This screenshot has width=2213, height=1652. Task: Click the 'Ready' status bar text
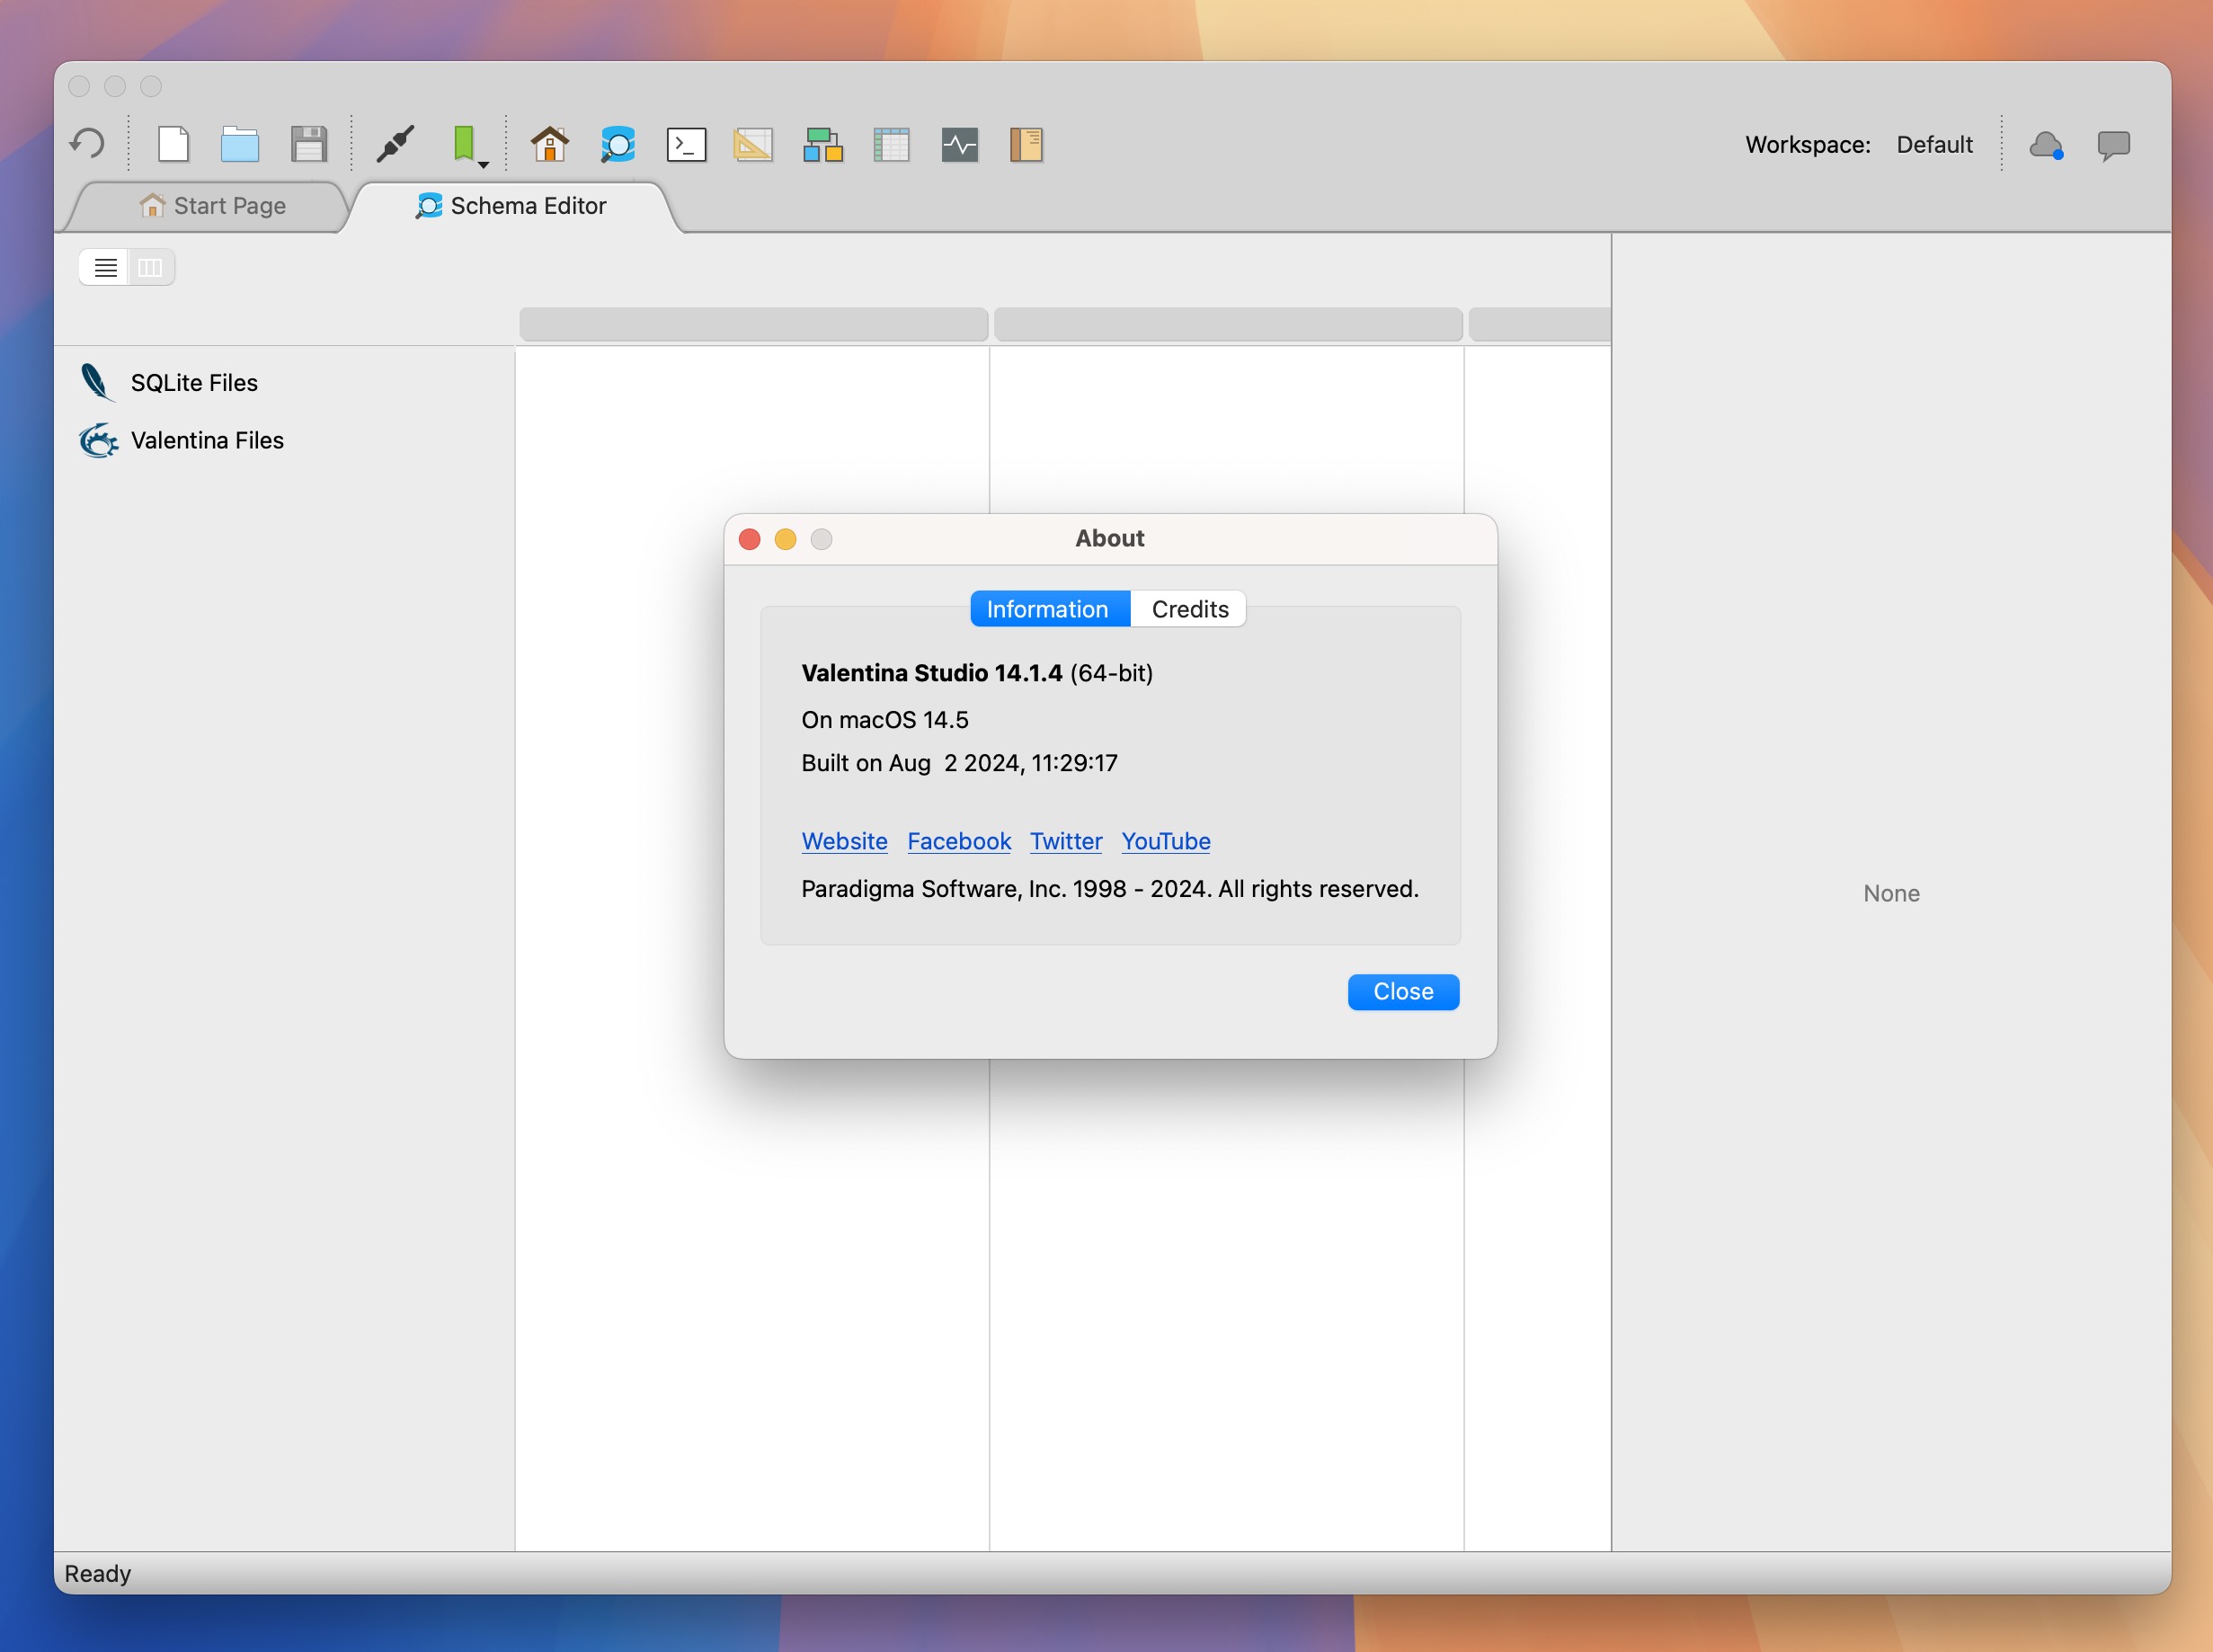point(98,1574)
